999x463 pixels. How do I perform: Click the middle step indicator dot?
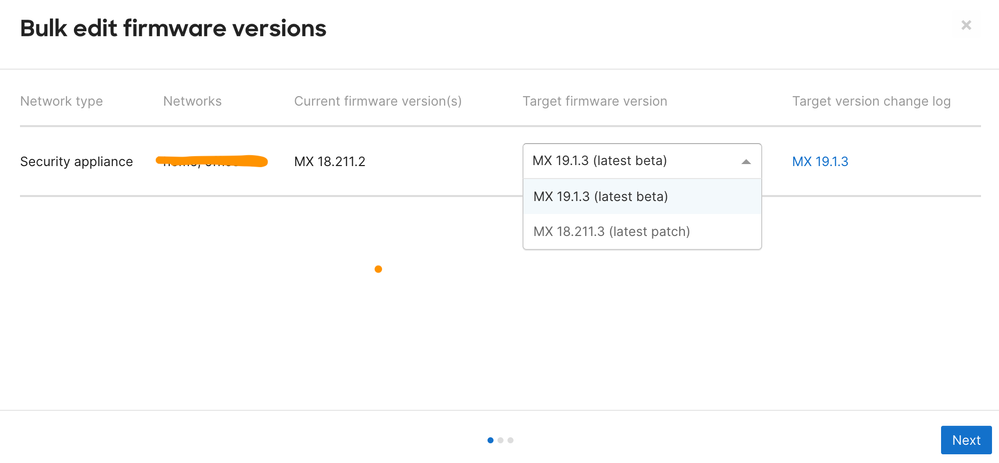tap(501, 440)
